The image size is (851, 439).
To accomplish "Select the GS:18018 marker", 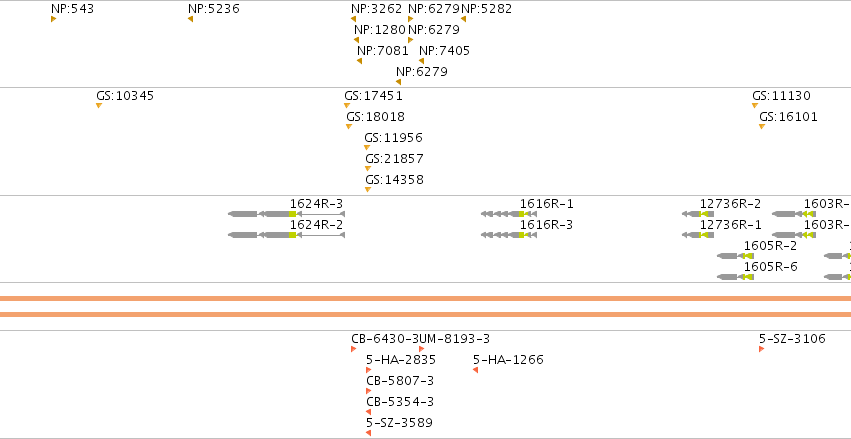I will [x=349, y=126].
